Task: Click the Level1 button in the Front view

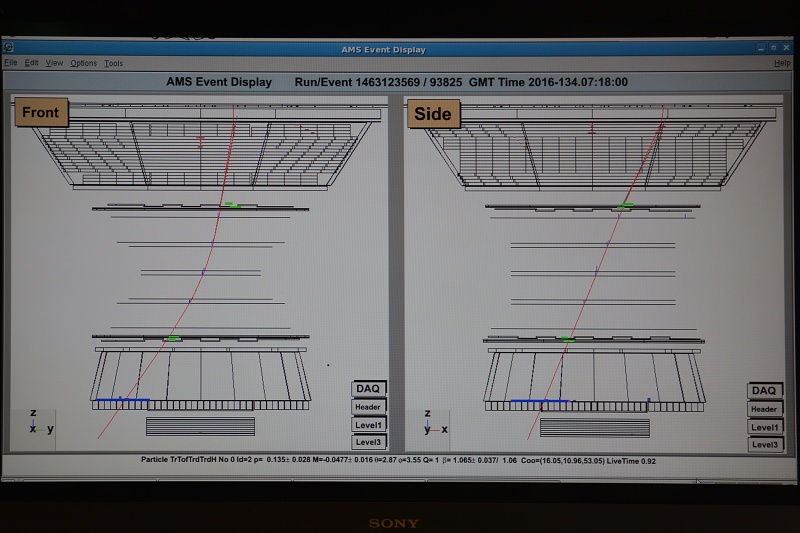Action: click(368, 425)
